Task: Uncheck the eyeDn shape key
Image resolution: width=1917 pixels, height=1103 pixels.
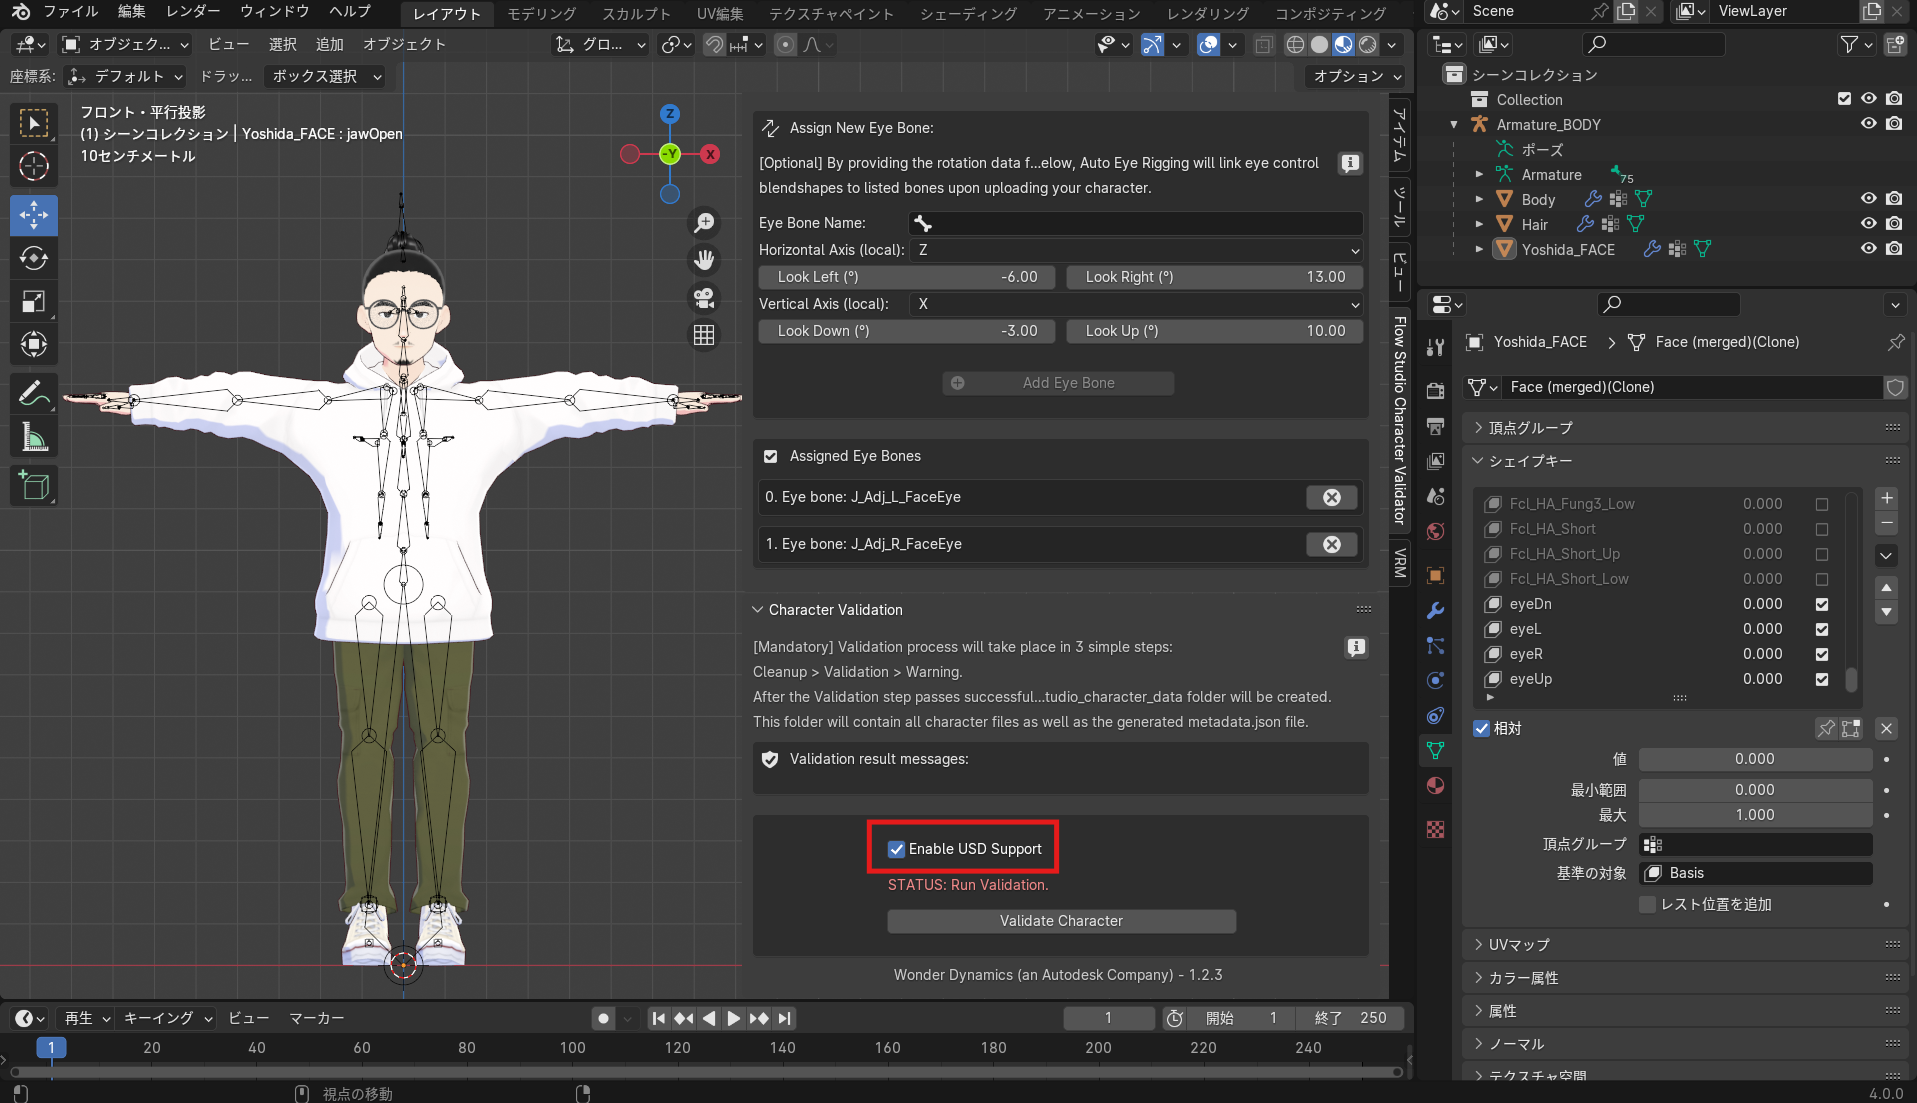Action: [1821, 604]
